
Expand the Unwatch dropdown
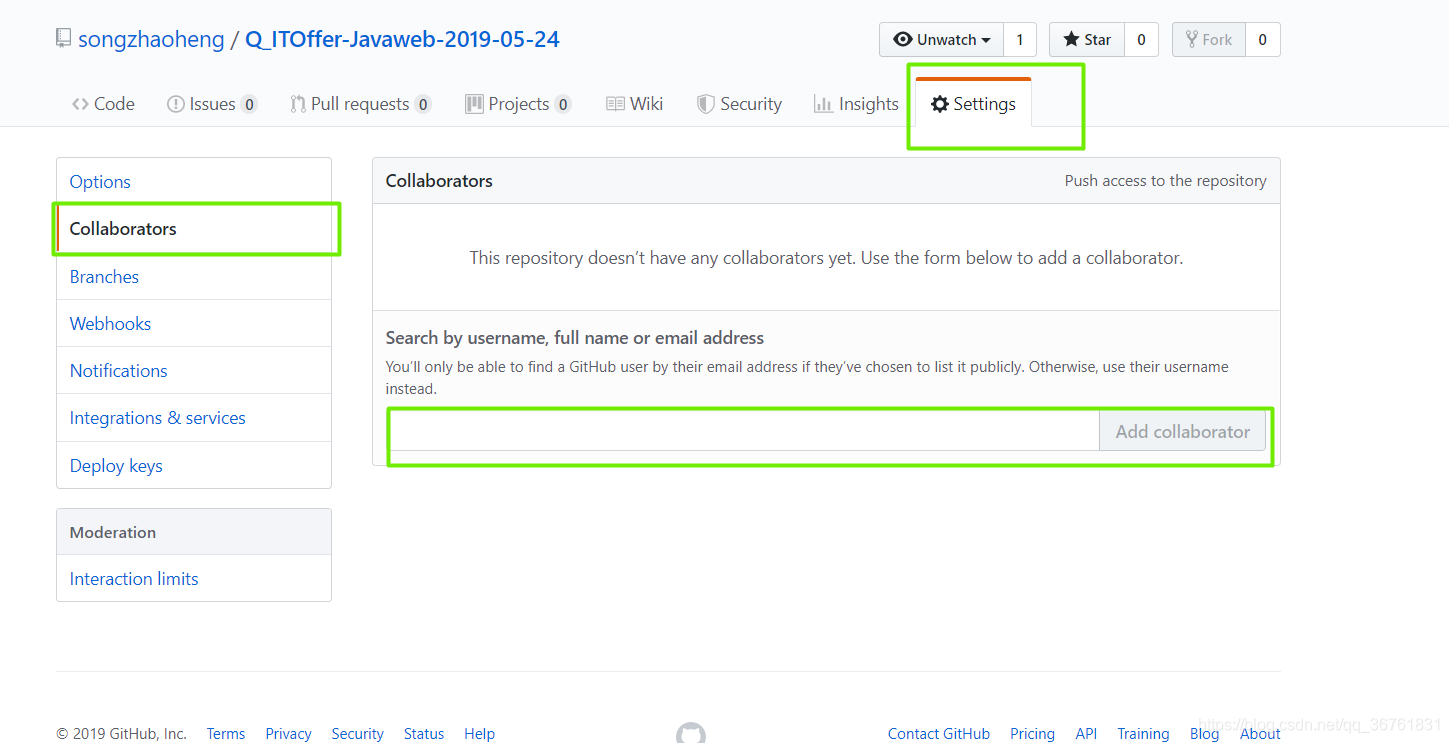tap(941, 39)
